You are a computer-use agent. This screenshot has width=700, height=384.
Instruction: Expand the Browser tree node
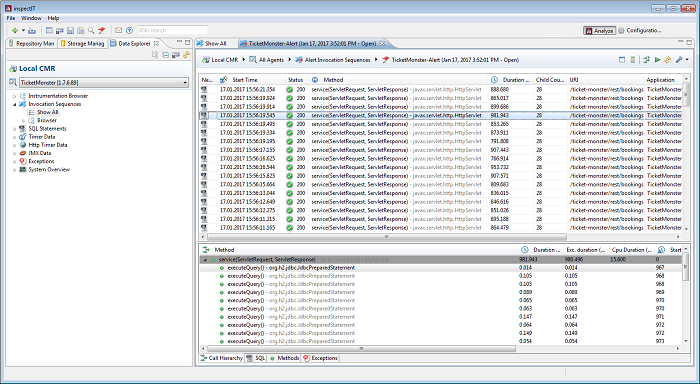coord(23,121)
